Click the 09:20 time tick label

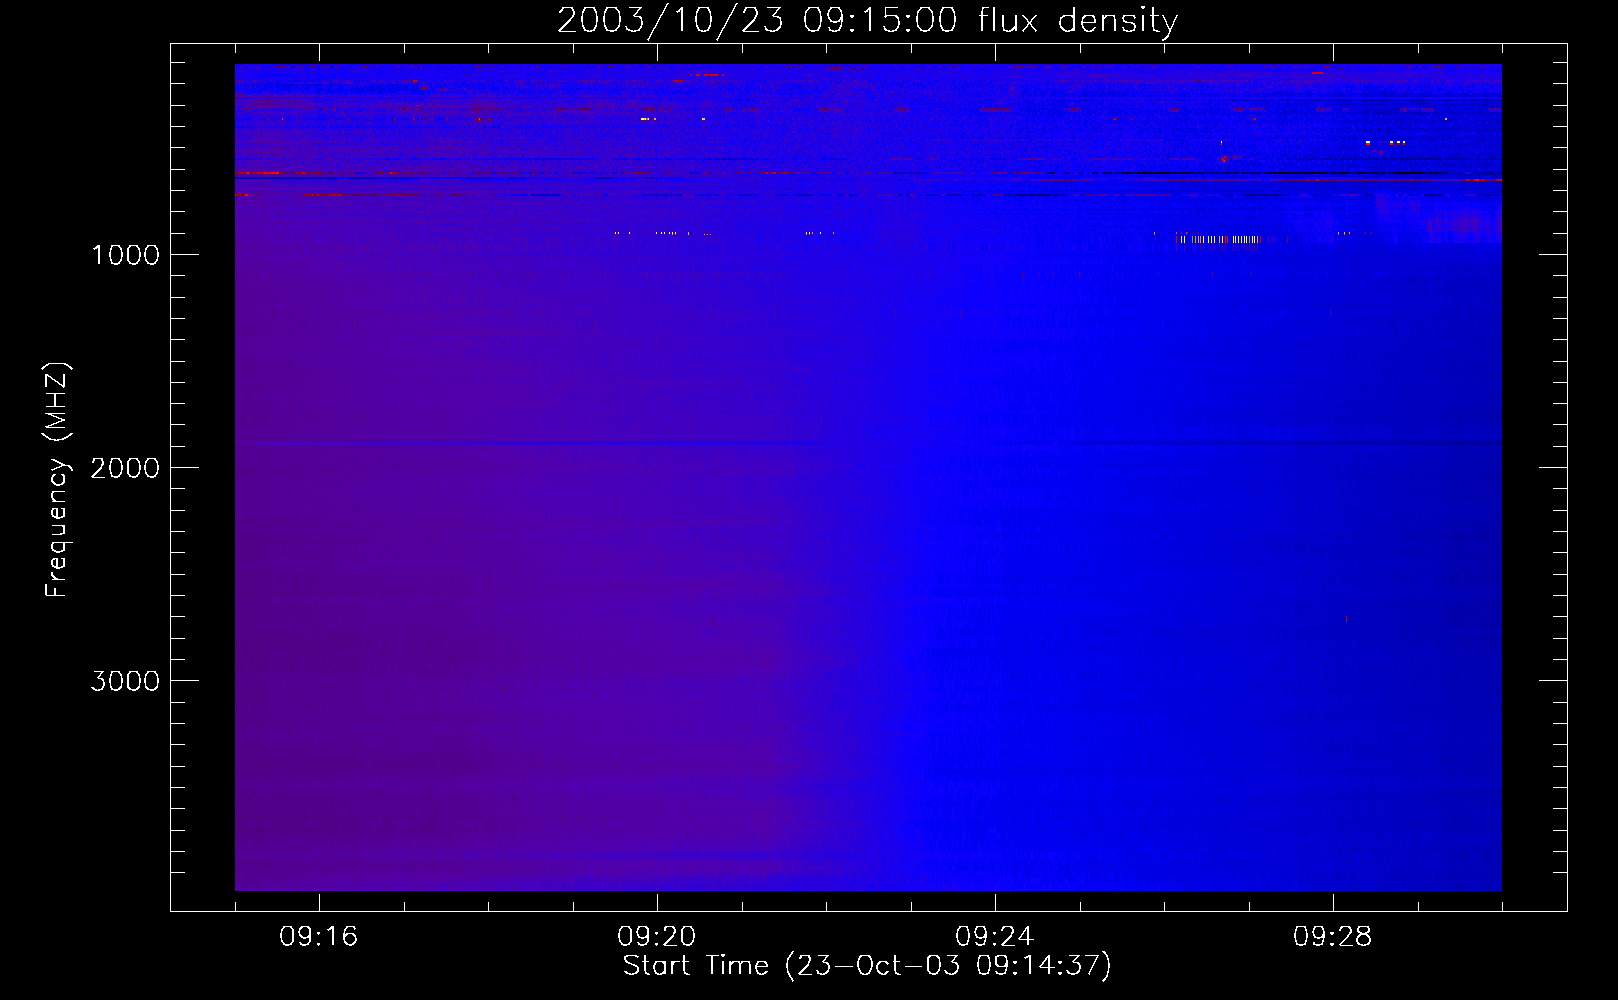click(657, 937)
